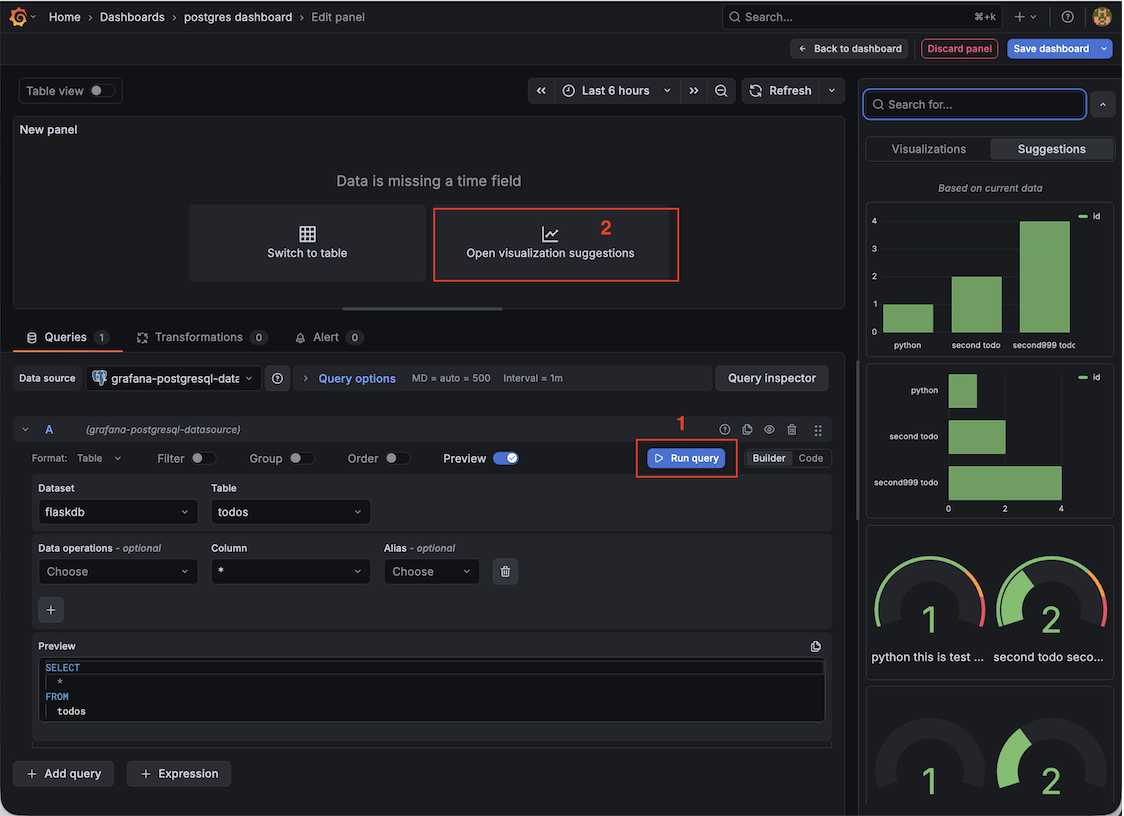Choose the vertical bar chart suggestion
Image resolution: width=1124 pixels, height=816 pixels.
989,280
